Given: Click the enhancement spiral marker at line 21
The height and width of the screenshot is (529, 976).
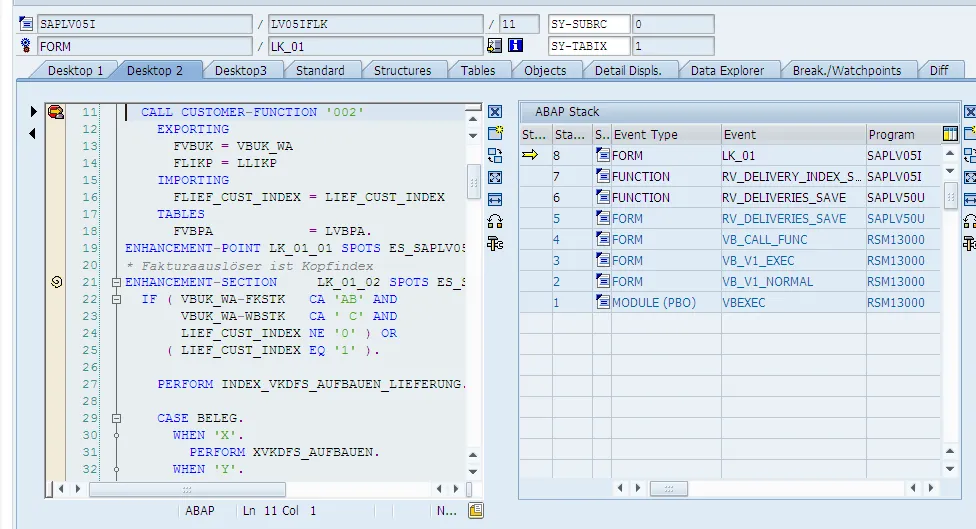Looking at the screenshot, I should click(56, 283).
